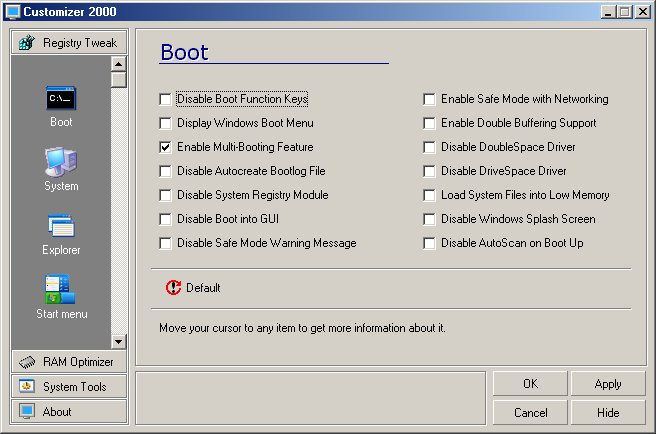Open the System Tools section
The image size is (656, 434).
(x=69, y=386)
